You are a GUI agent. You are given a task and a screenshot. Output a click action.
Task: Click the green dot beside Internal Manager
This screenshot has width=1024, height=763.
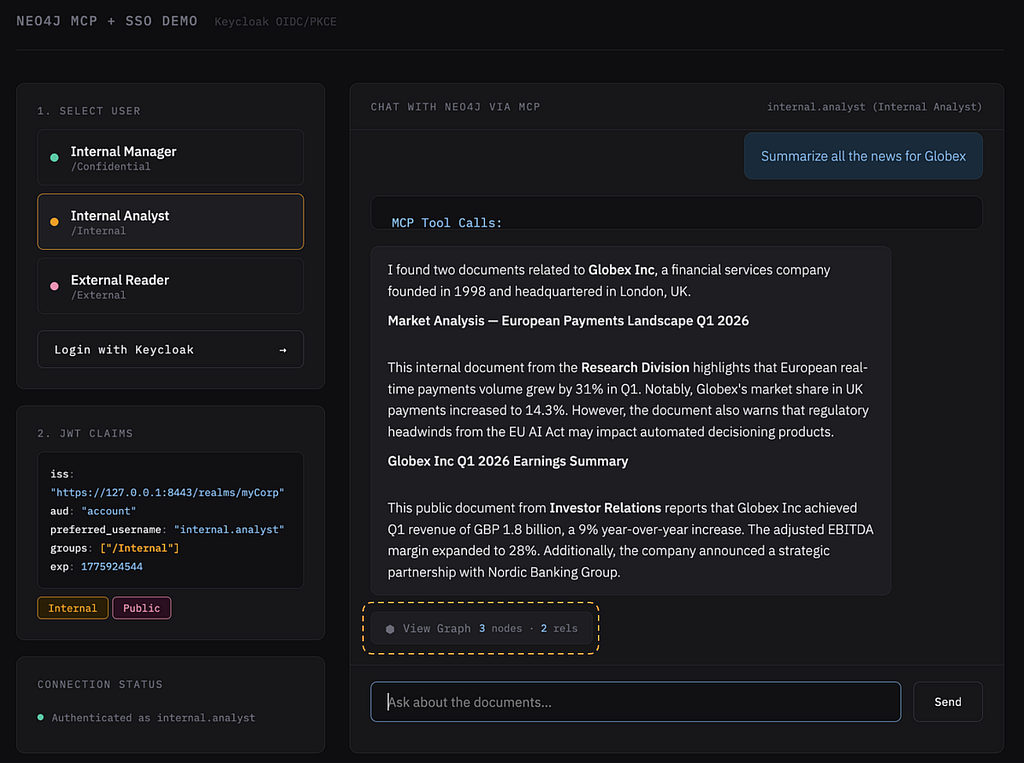(x=54, y=157)
